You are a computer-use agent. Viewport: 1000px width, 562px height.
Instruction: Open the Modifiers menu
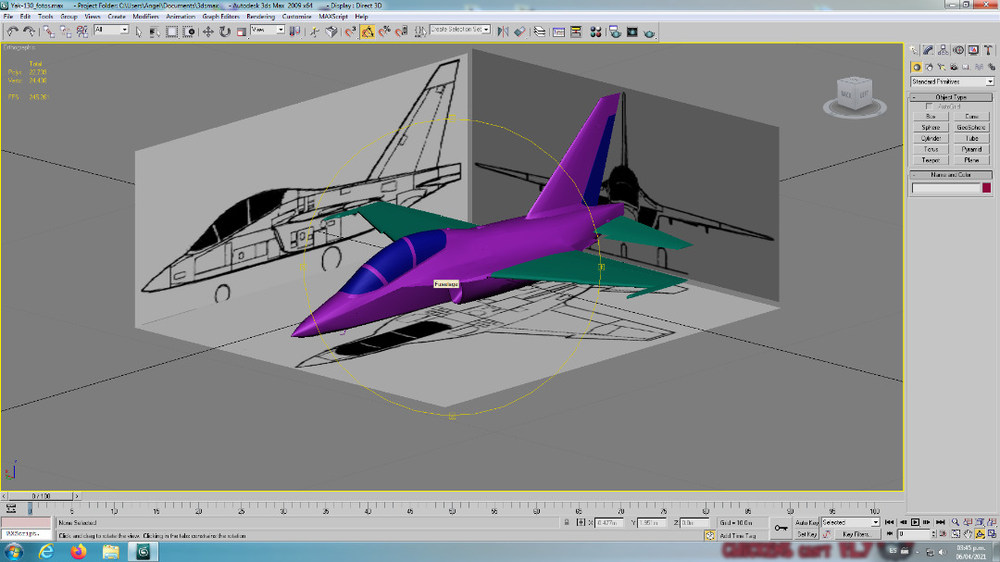coord(145,17)
